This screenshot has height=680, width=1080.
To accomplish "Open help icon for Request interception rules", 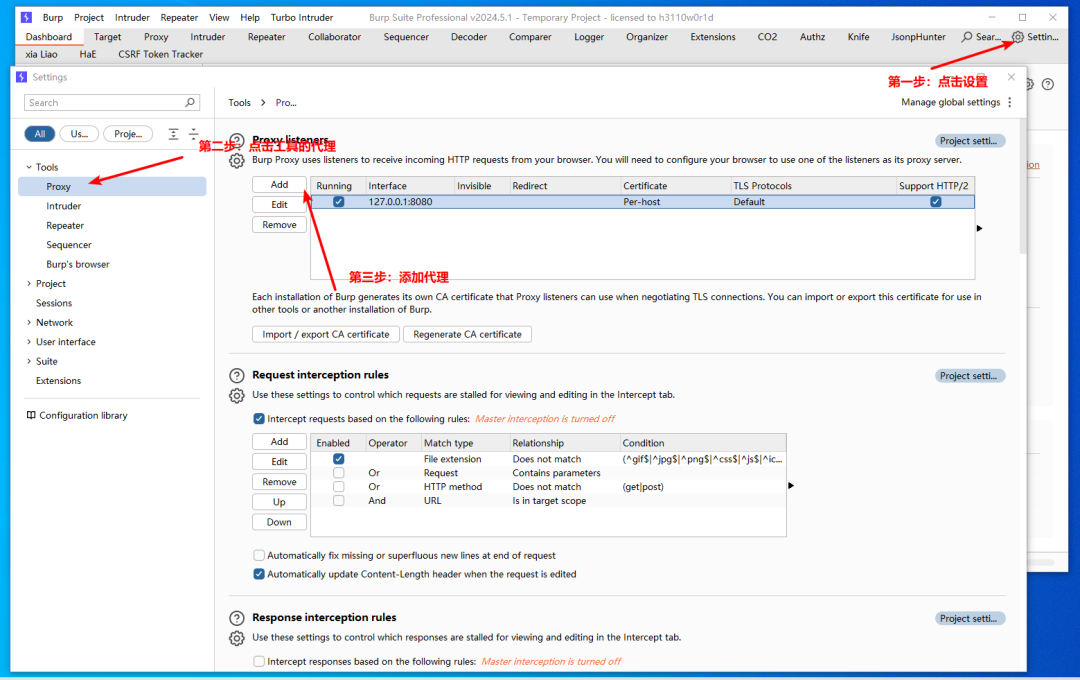I will coord(236,375).
